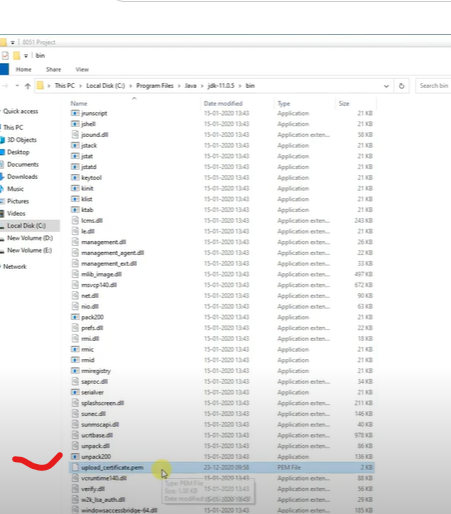Click the verify.dll file icon

click(75, 489)
